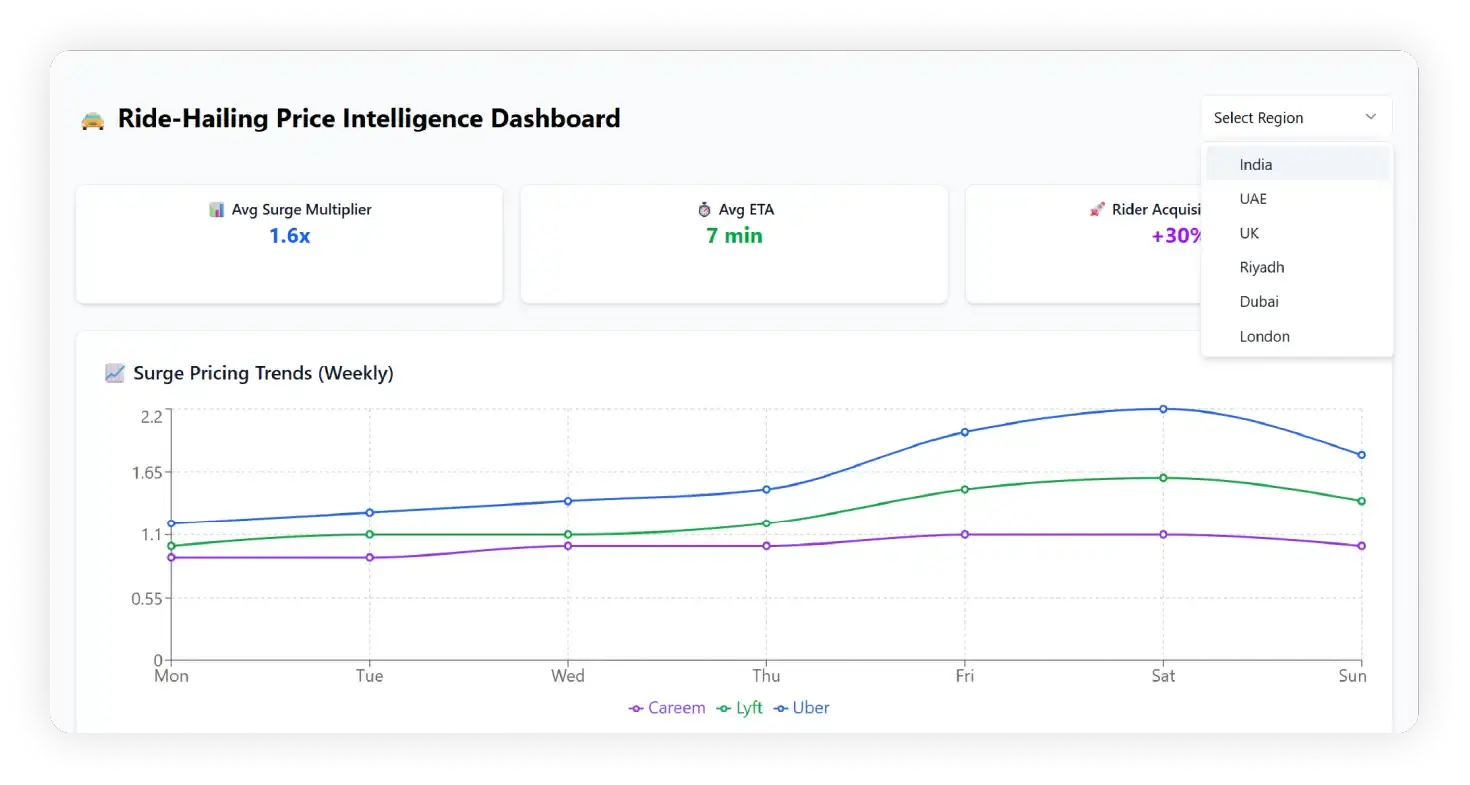Click the 7 min average ETA value

(x=734, y=236)
